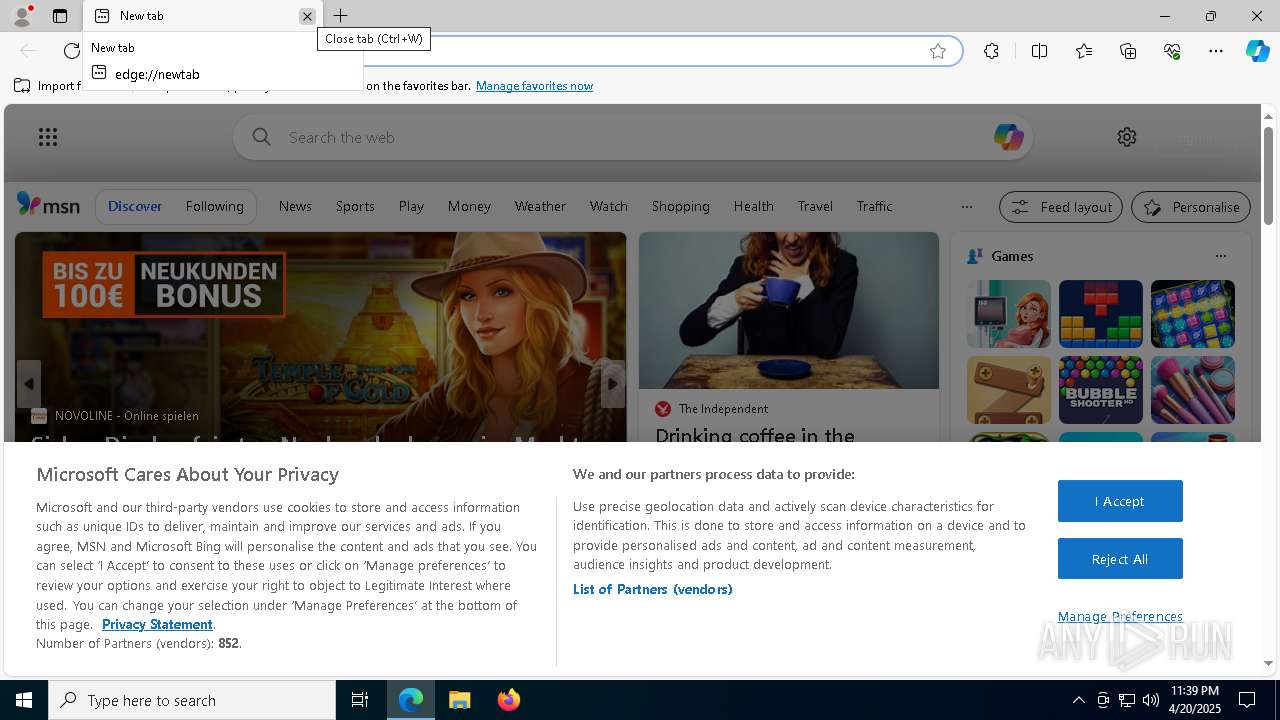Open the block puzzle game thumbnail

pos(1100,314)
